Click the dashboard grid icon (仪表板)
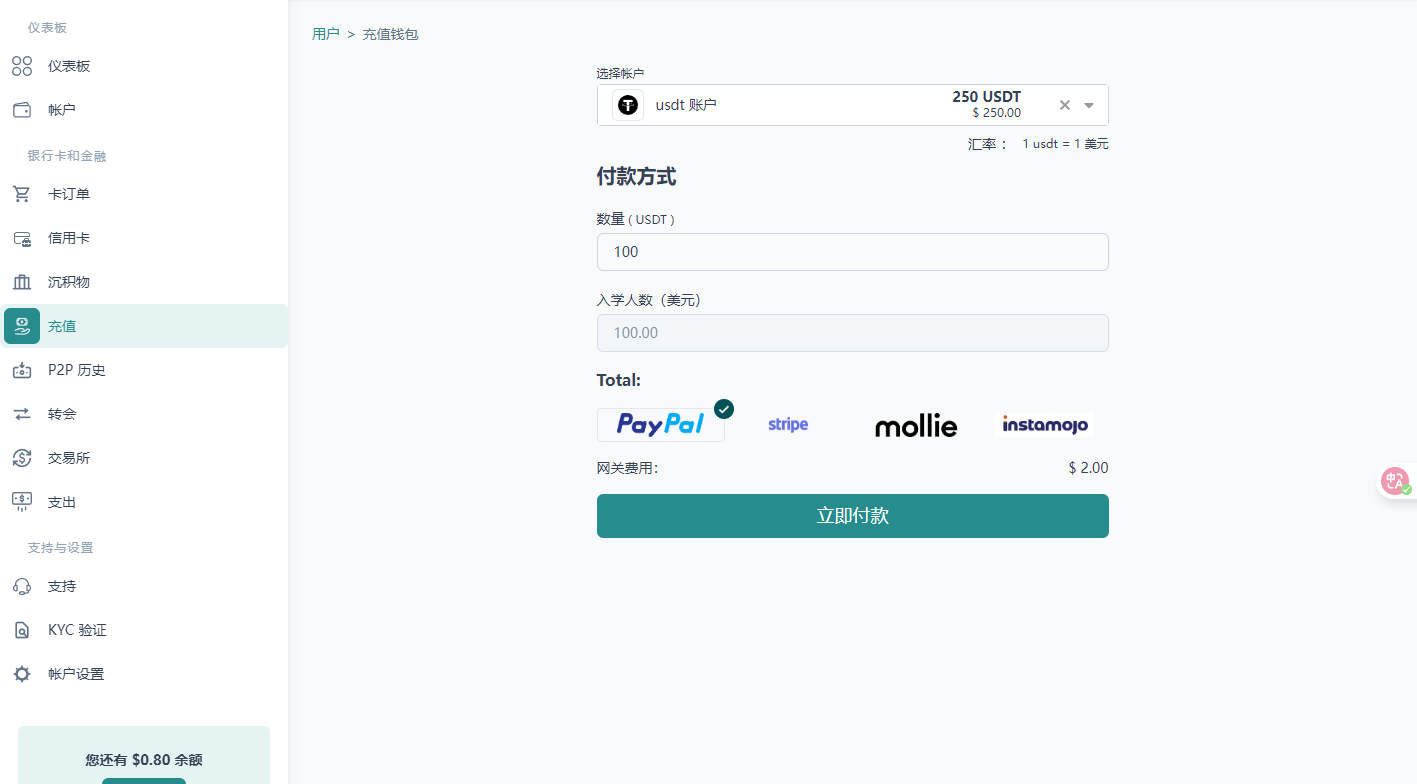 [22, 66]
